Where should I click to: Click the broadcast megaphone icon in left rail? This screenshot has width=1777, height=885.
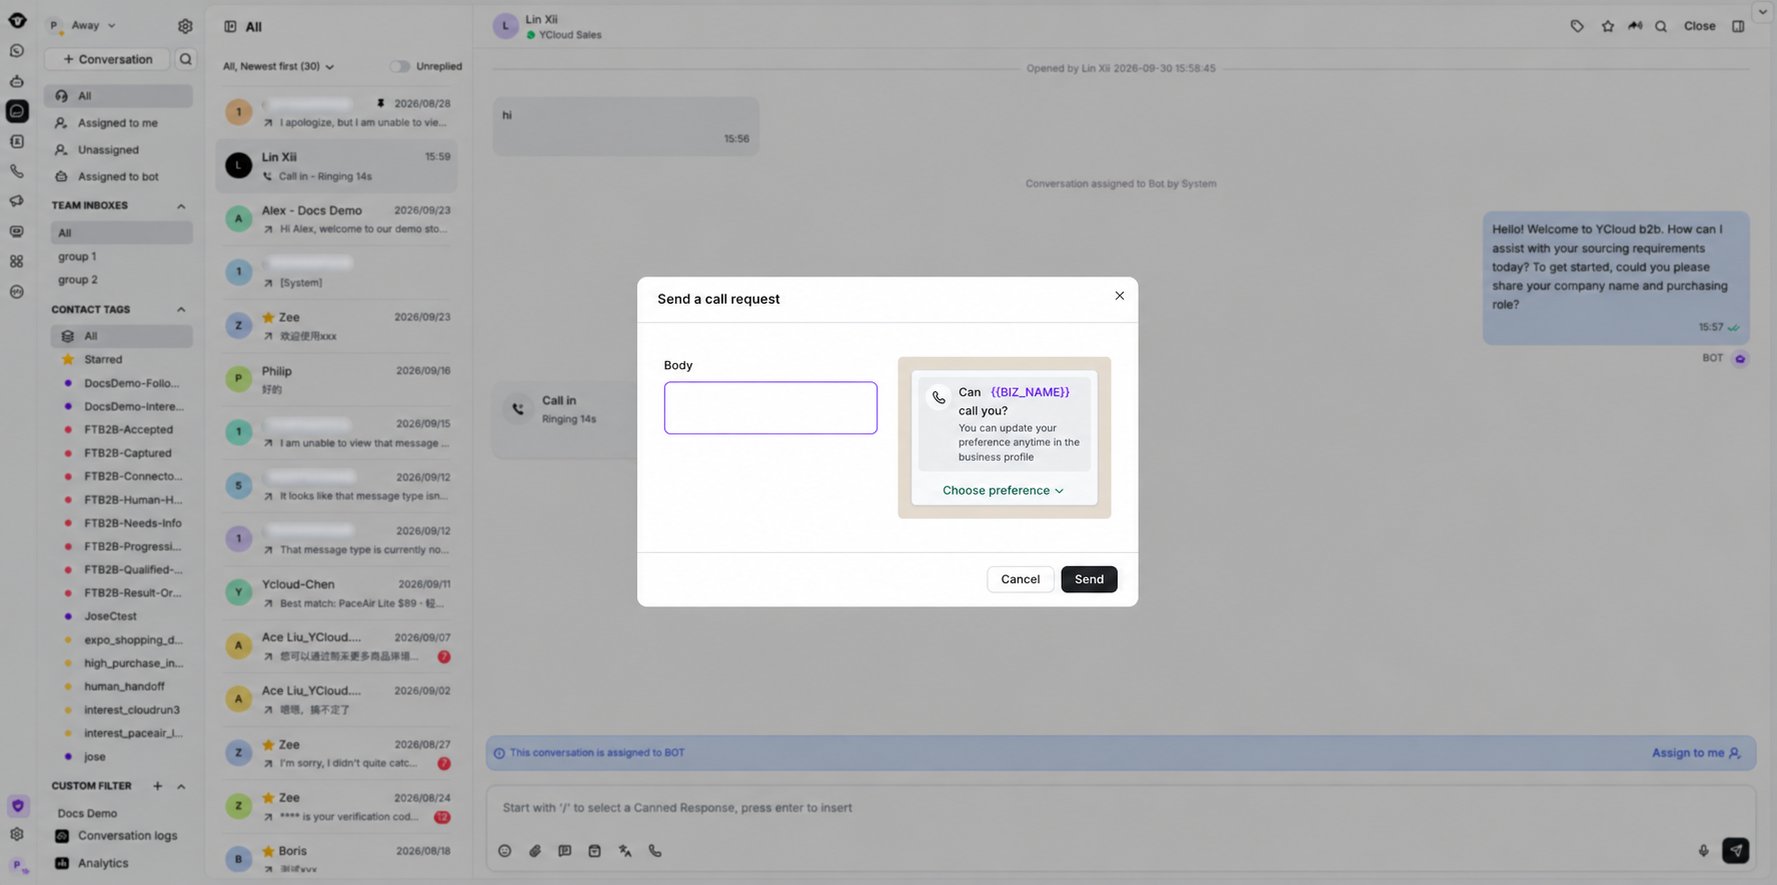click(17, 201)
